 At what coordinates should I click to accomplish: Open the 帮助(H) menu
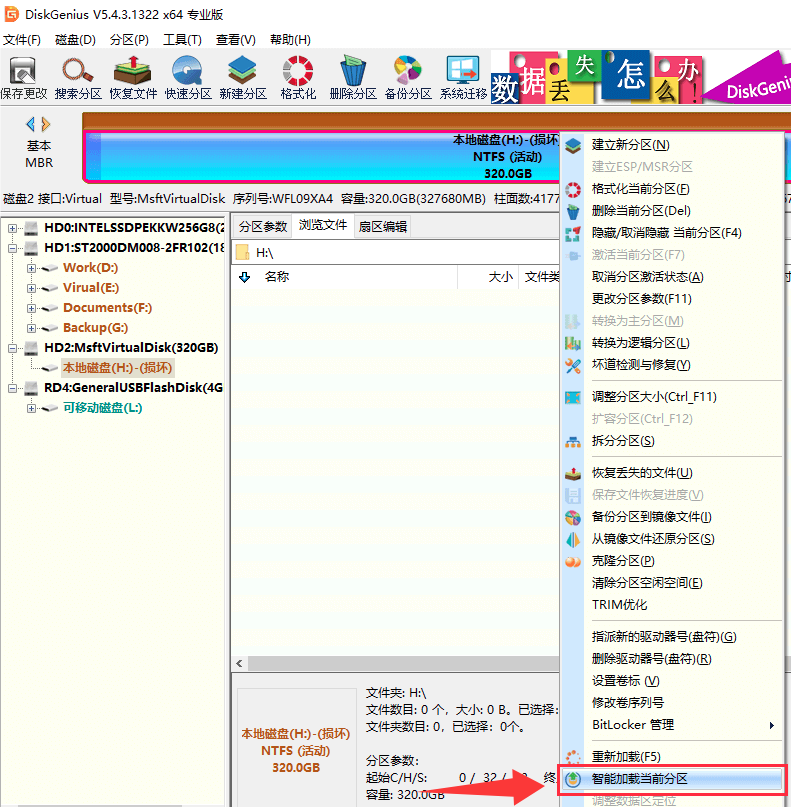pyautogui.click(x=290, y=40)
